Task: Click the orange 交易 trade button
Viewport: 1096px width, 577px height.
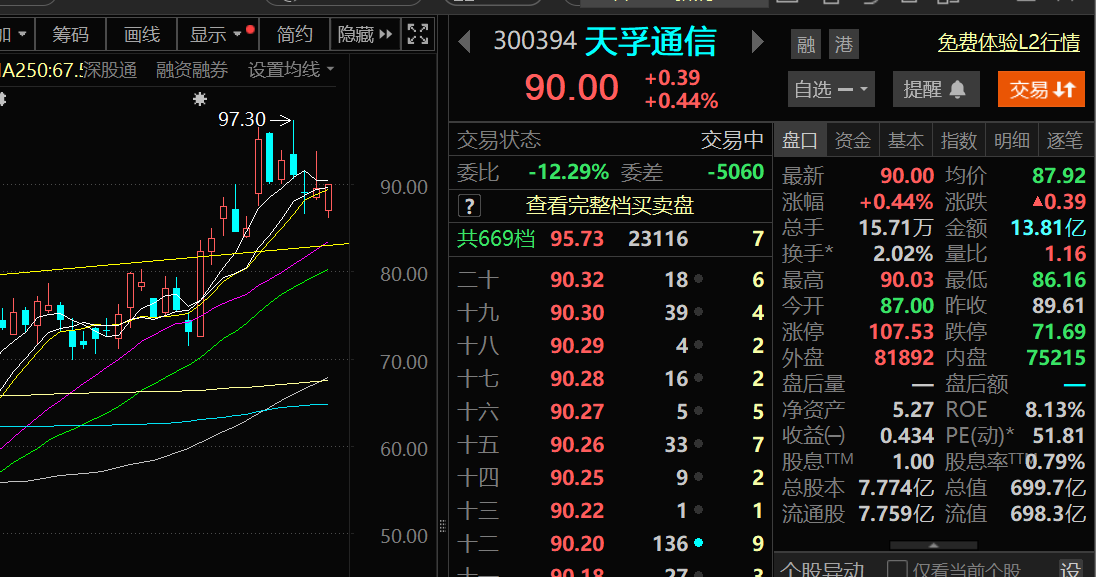Action: (1041, 90)
